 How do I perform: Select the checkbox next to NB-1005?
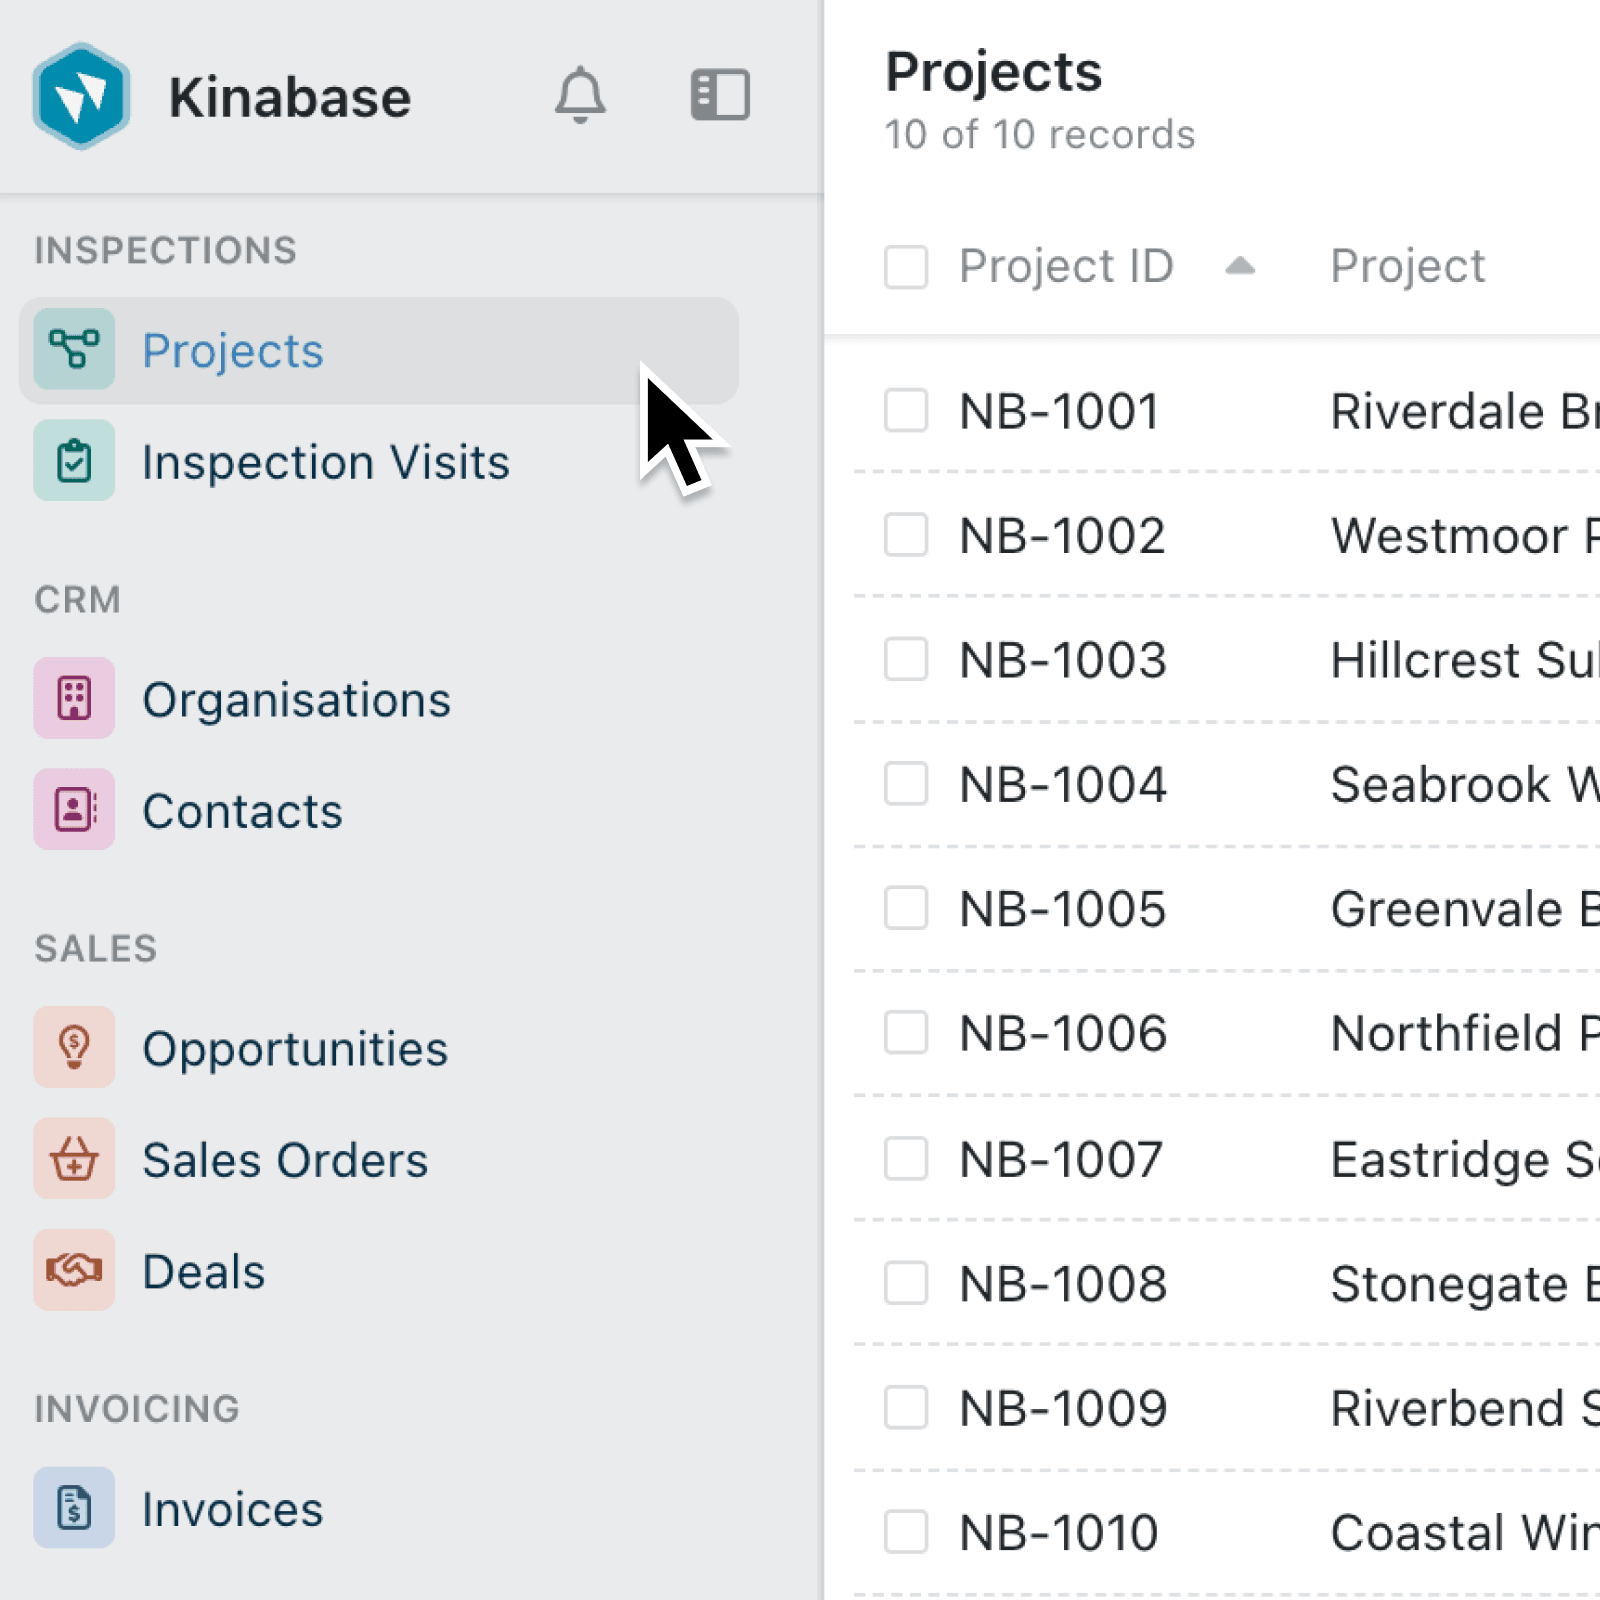pos(904,909)
